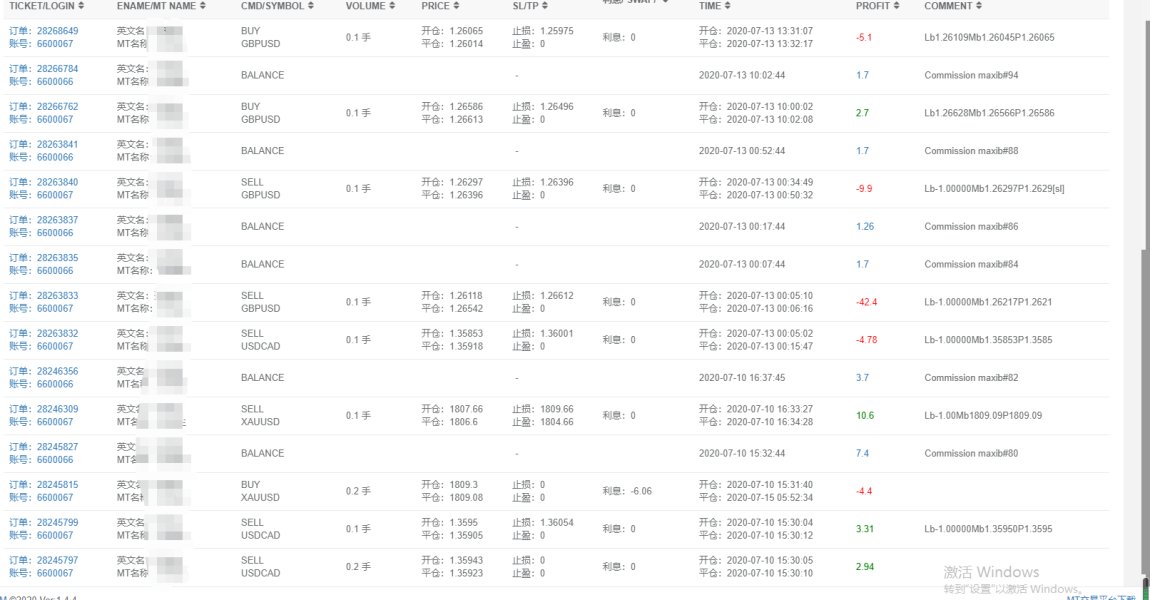Image resolution: width=1150 pixels, height=600 pixels.
Task: Click account 6600066 under order 28245827
Action: (x=55, y=460)
